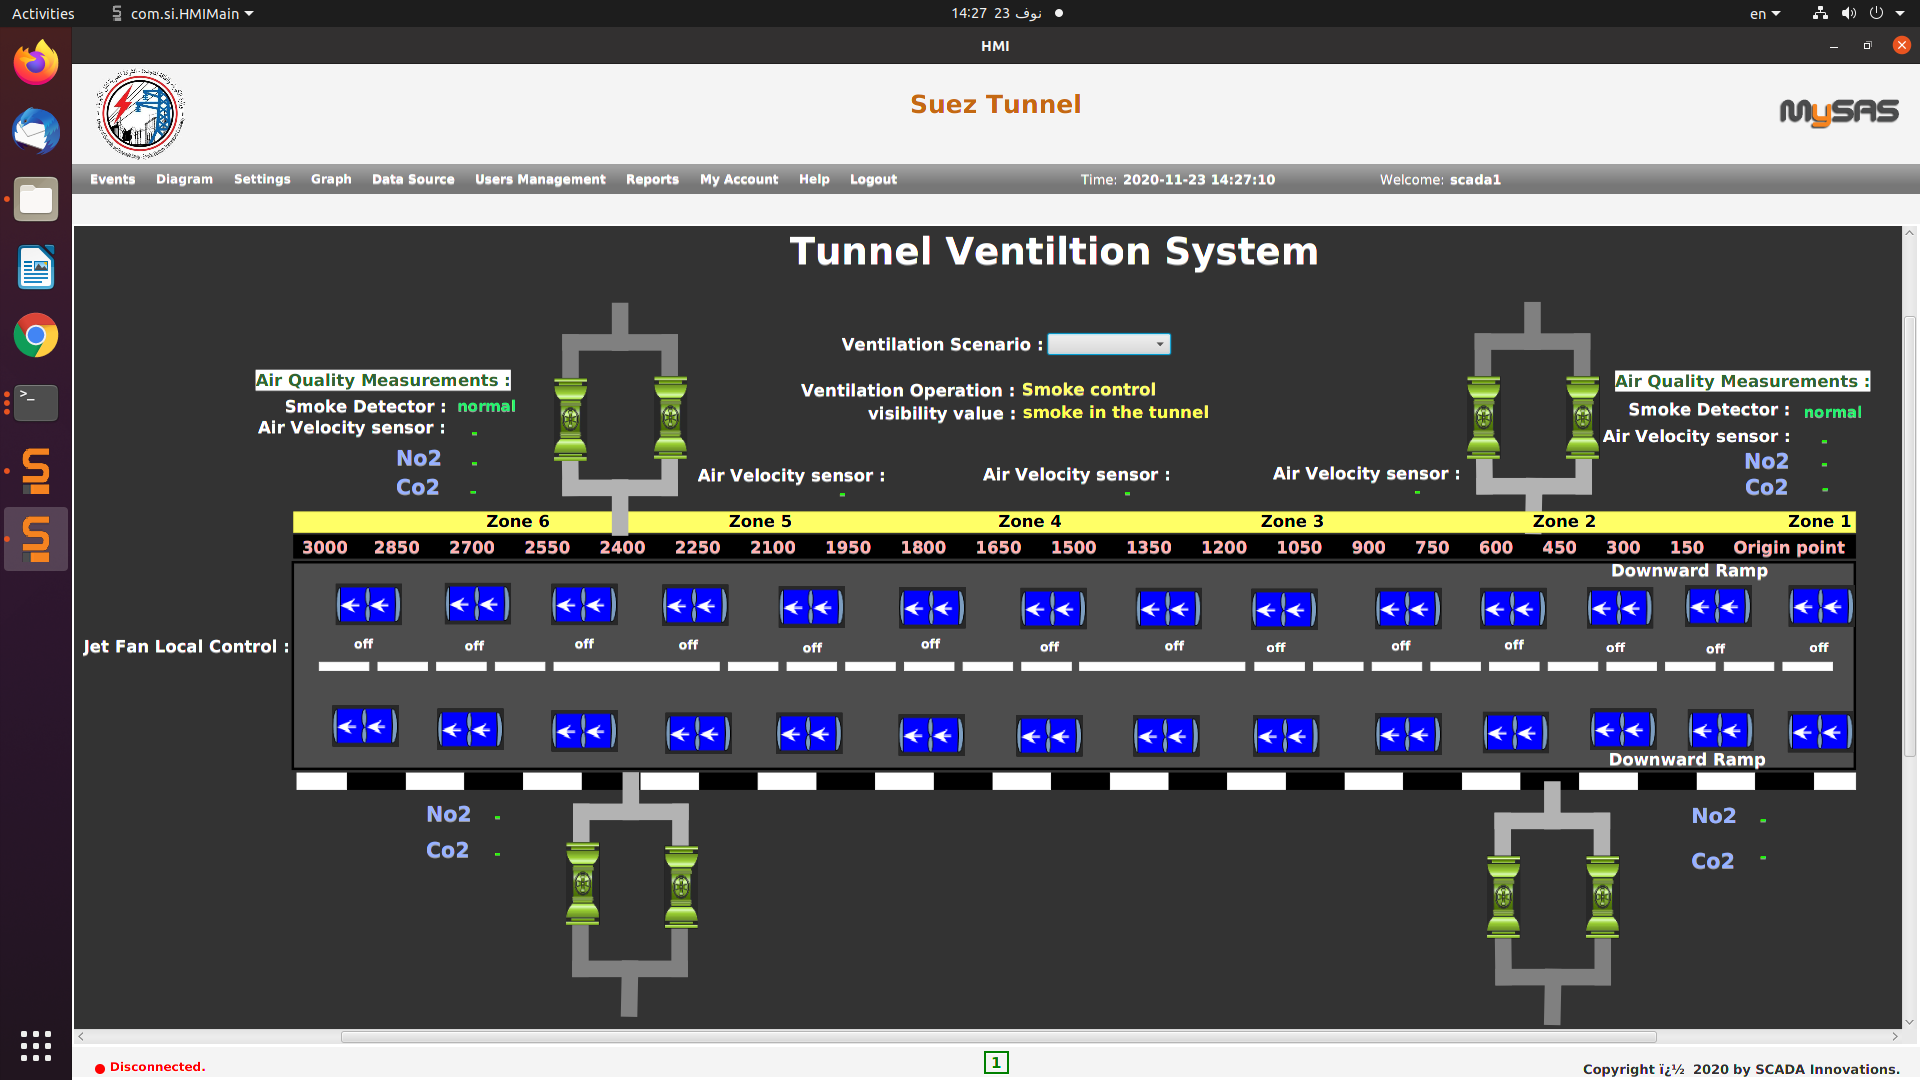The width and height of the screenshot is (1920, 1080).
Task: Click the MySAS logo
Action: (x=1838, y=113)
